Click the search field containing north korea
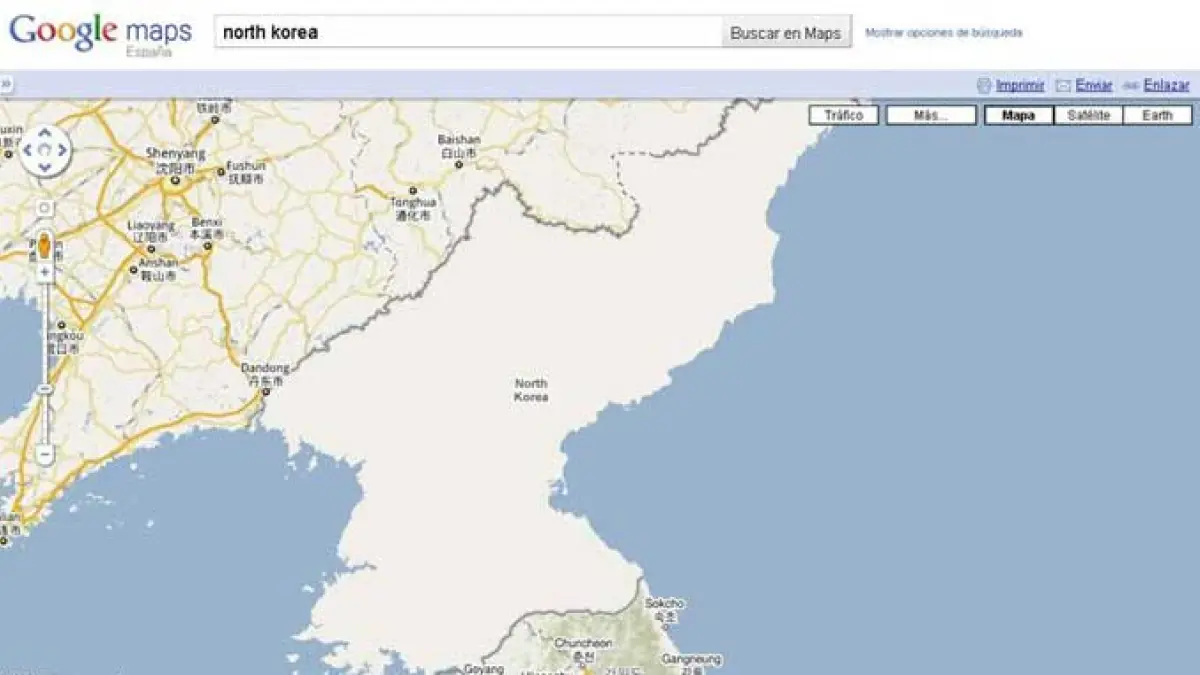The height and width of the screenshot is (675, 1200). (467, 32)
